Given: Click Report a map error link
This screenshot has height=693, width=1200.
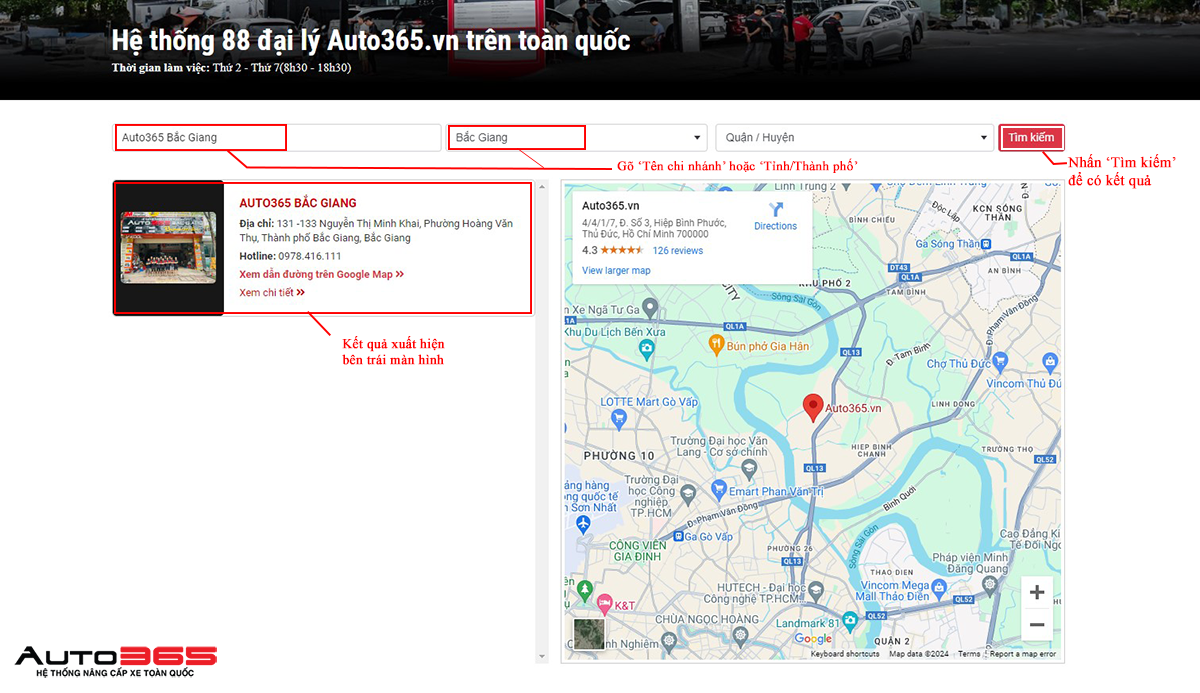Looking at the screenshot, I should coord(1023,654).
